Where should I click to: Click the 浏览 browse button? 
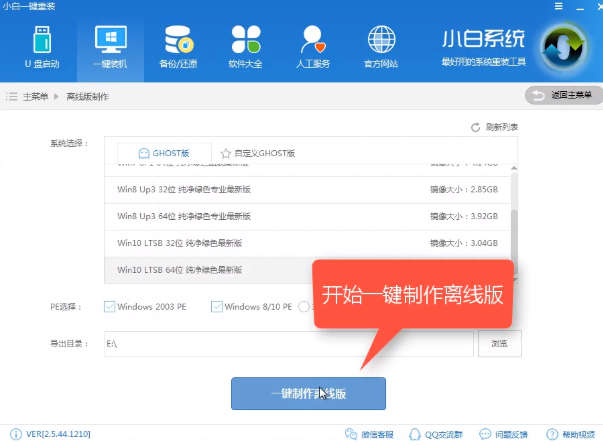(499, 343)
